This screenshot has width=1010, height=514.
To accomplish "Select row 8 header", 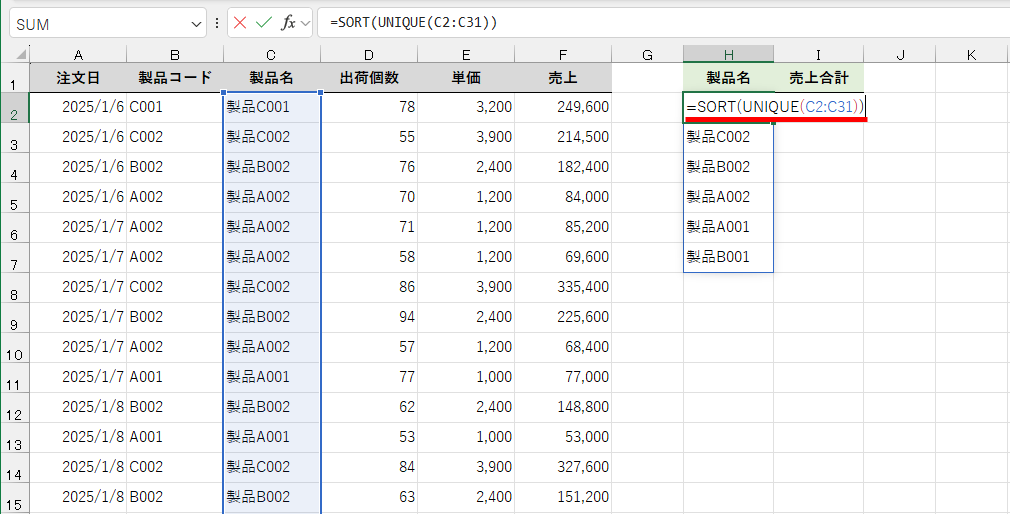I will tap(14, 287).
